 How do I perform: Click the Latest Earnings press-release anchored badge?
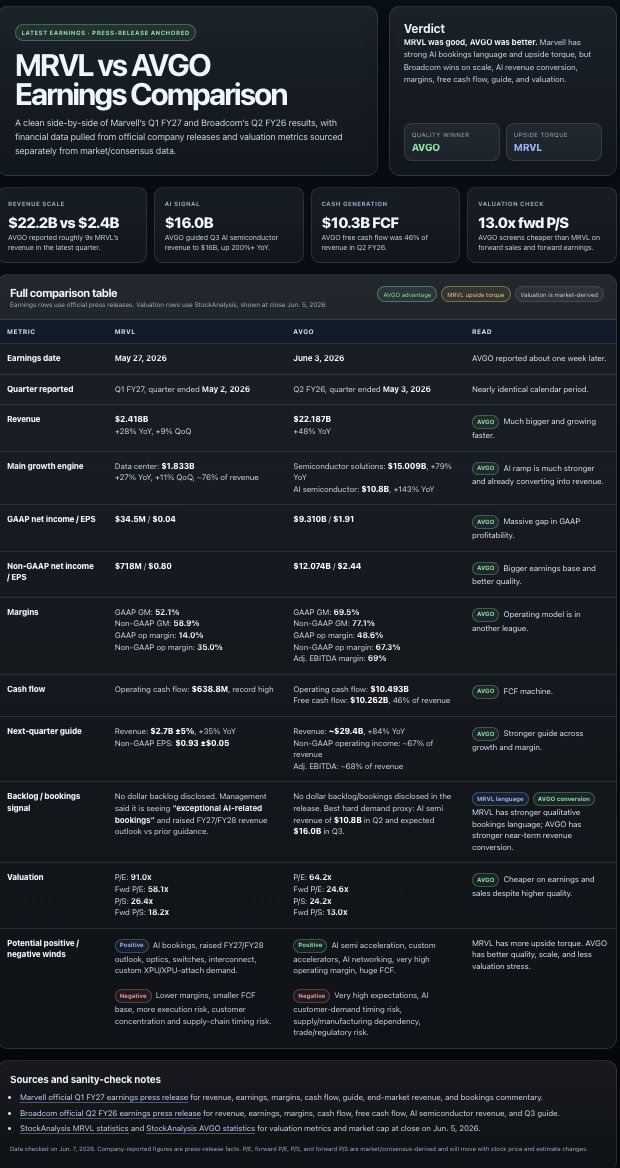click(105, 33)
